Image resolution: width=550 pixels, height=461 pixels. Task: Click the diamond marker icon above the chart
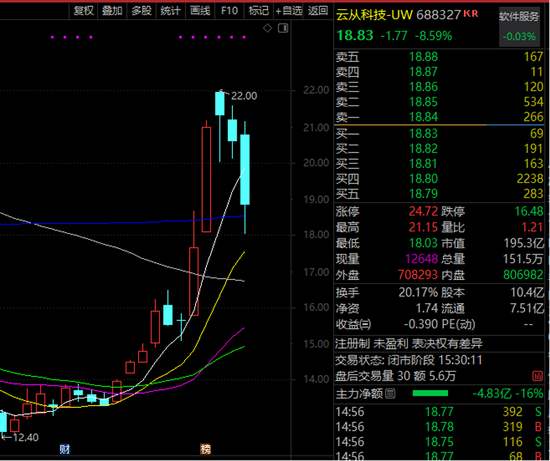267,28
